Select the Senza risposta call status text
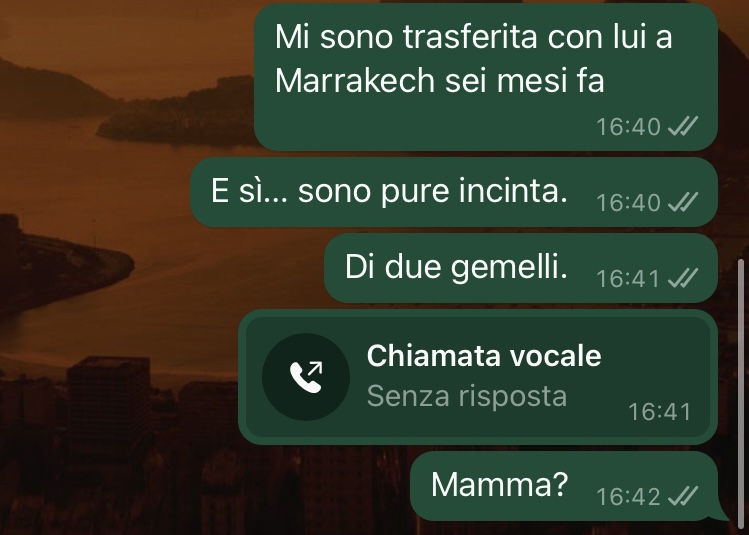749x535 pixels. pyautogui.click(x=467, y=396)
